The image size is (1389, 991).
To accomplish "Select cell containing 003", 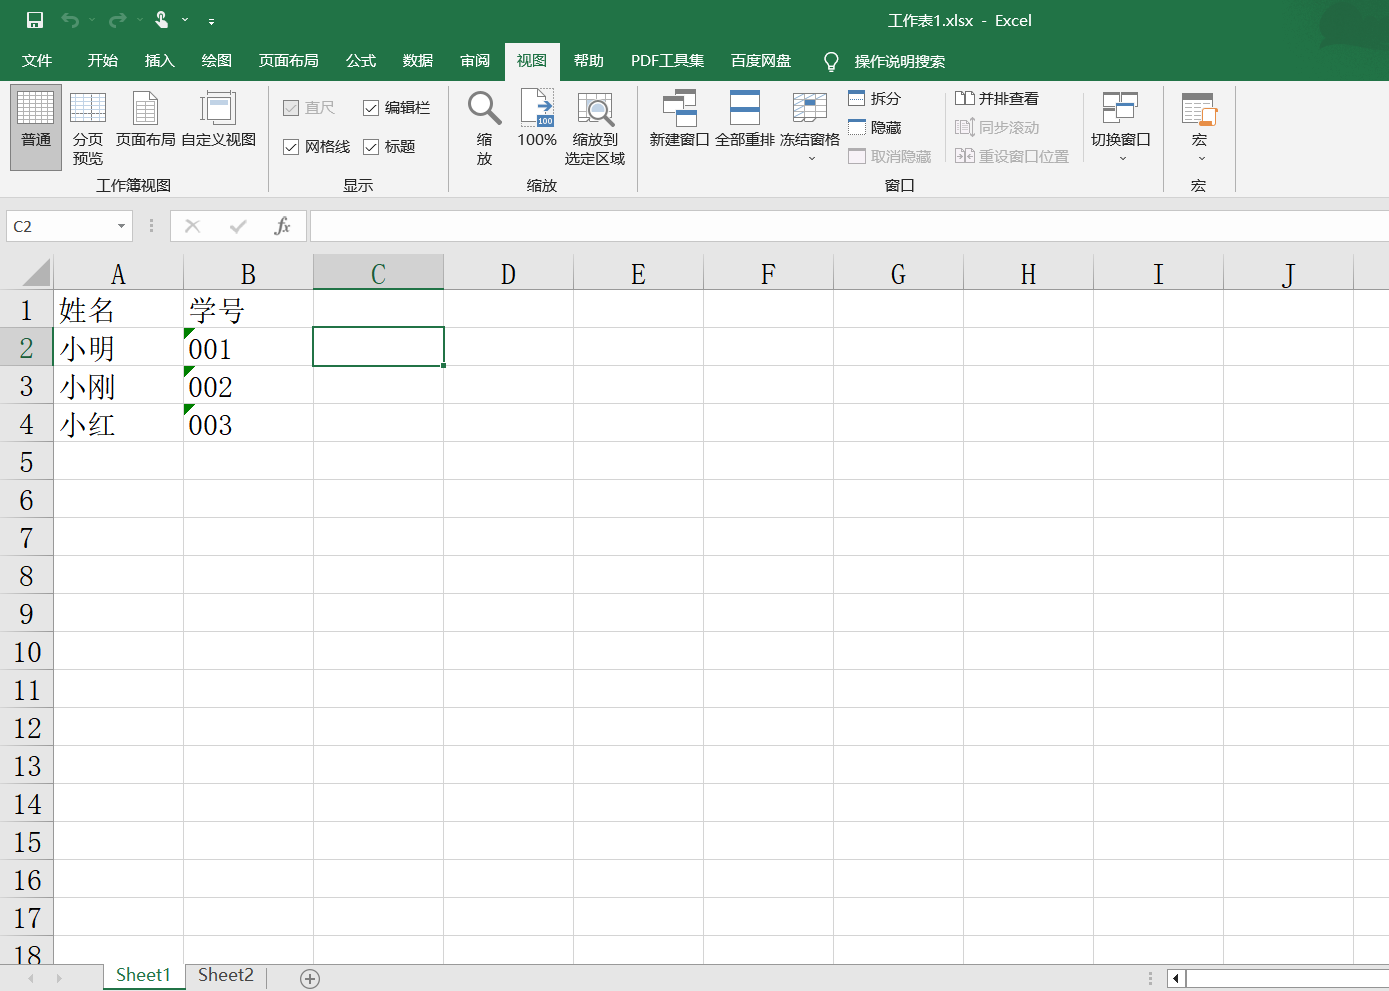I will click(x=248, y=423).
